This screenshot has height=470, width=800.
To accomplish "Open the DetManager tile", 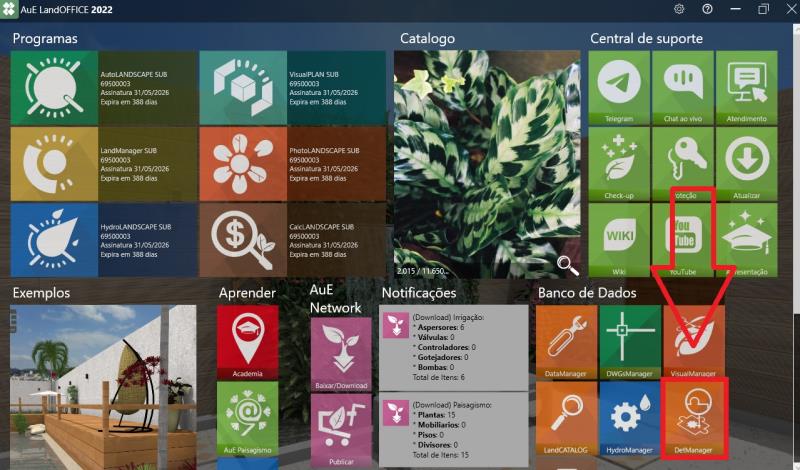I will click(694, 418).
